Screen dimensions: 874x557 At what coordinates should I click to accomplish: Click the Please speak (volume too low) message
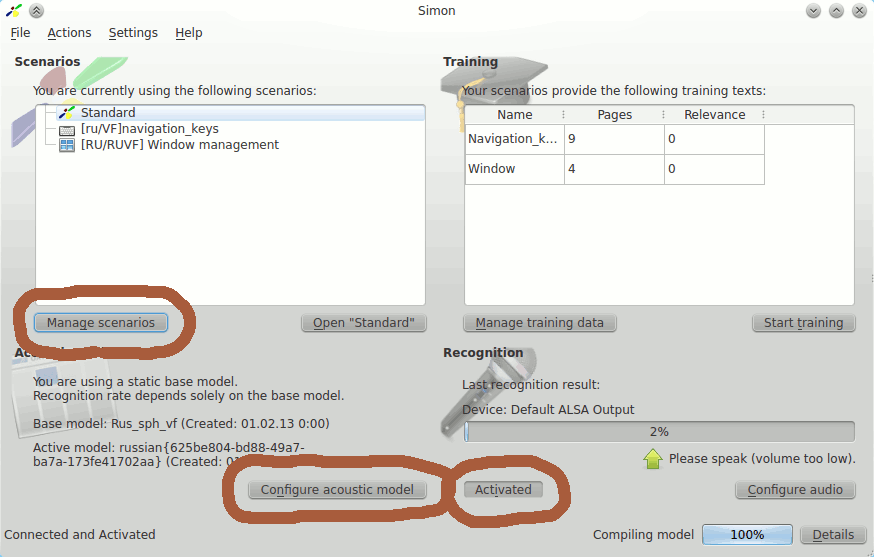click(762, 459)
